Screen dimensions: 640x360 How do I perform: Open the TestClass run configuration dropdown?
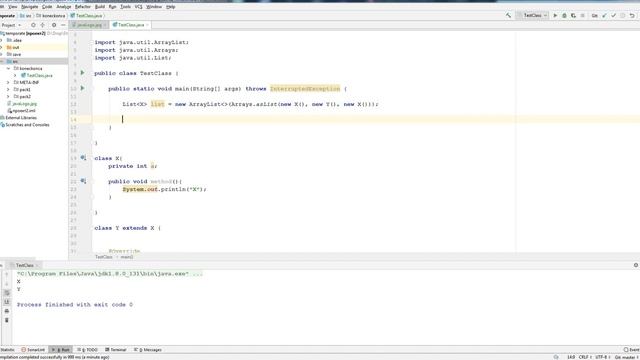[533, 16]
